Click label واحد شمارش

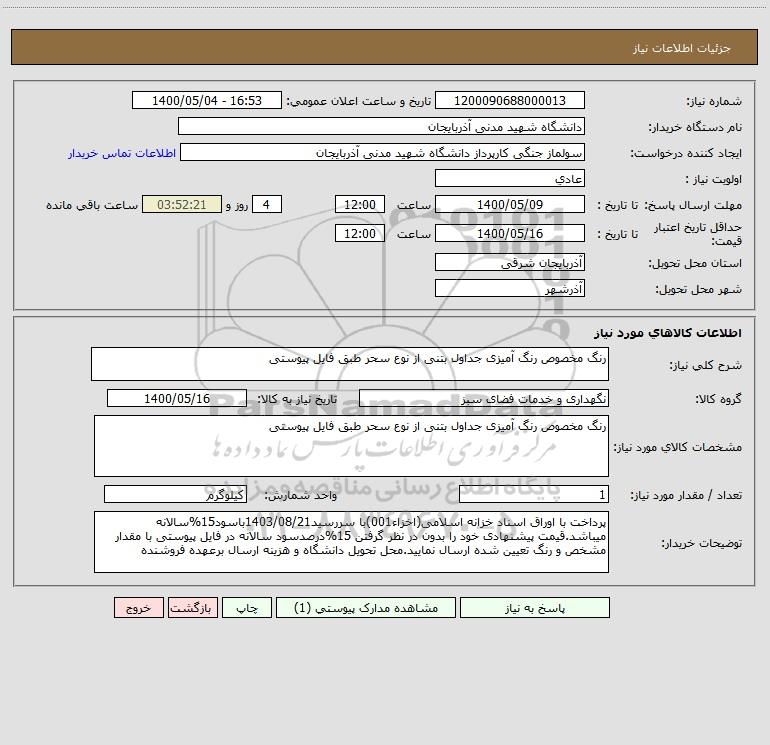301,495
